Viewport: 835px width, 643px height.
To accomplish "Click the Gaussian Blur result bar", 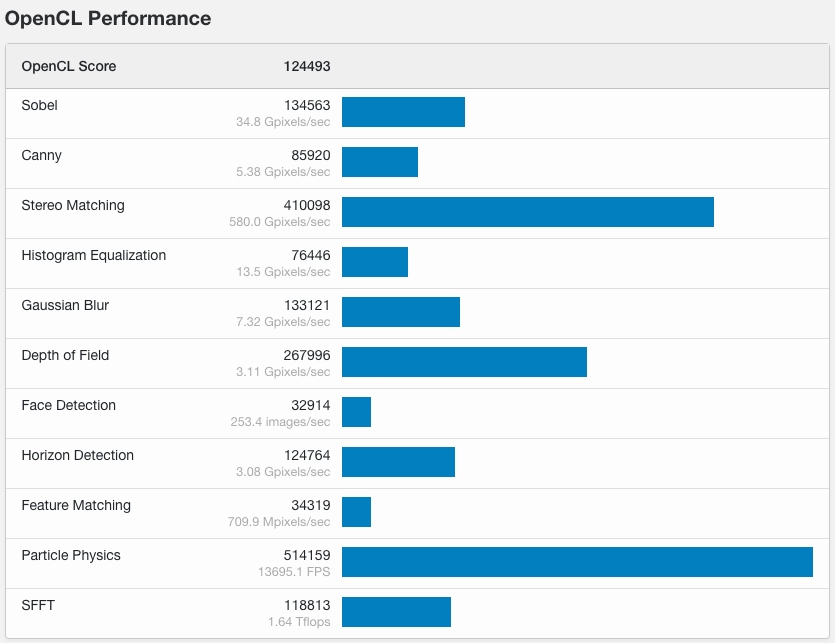I will (400, 312).
